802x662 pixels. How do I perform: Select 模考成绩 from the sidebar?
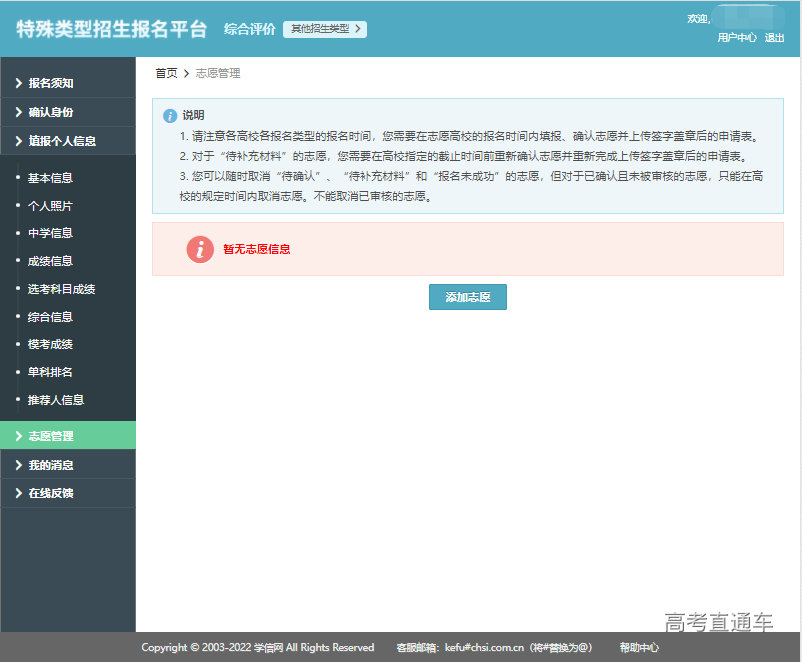pyautogui.click(x=49, y=342)
